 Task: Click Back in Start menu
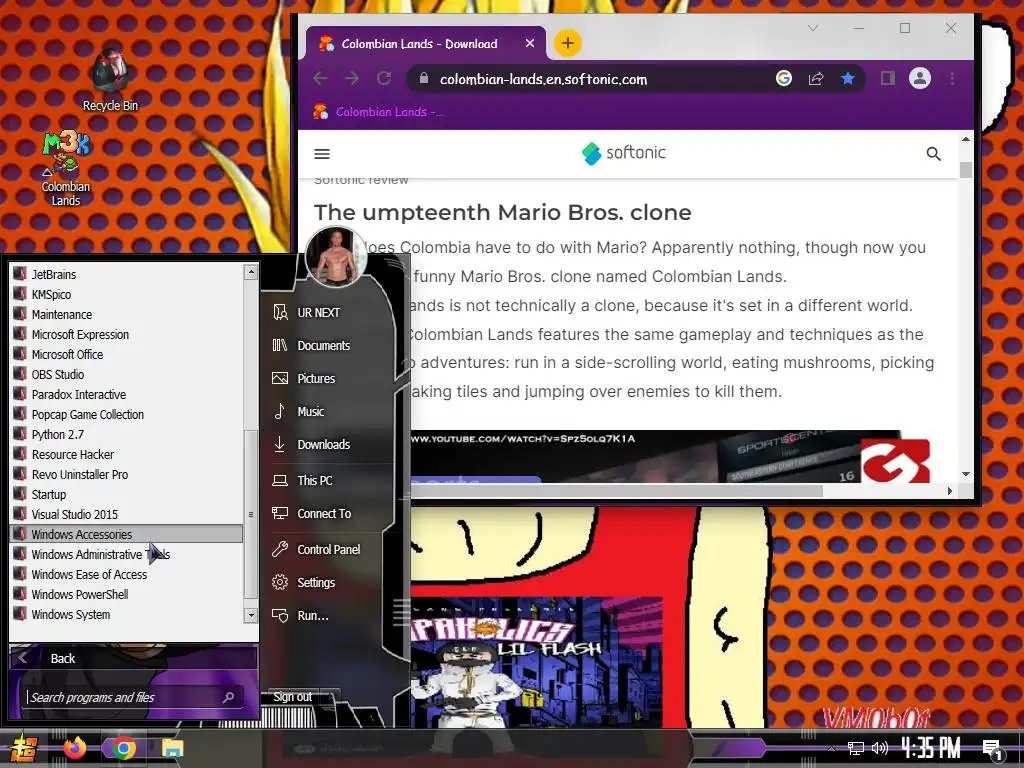point(134,658)
